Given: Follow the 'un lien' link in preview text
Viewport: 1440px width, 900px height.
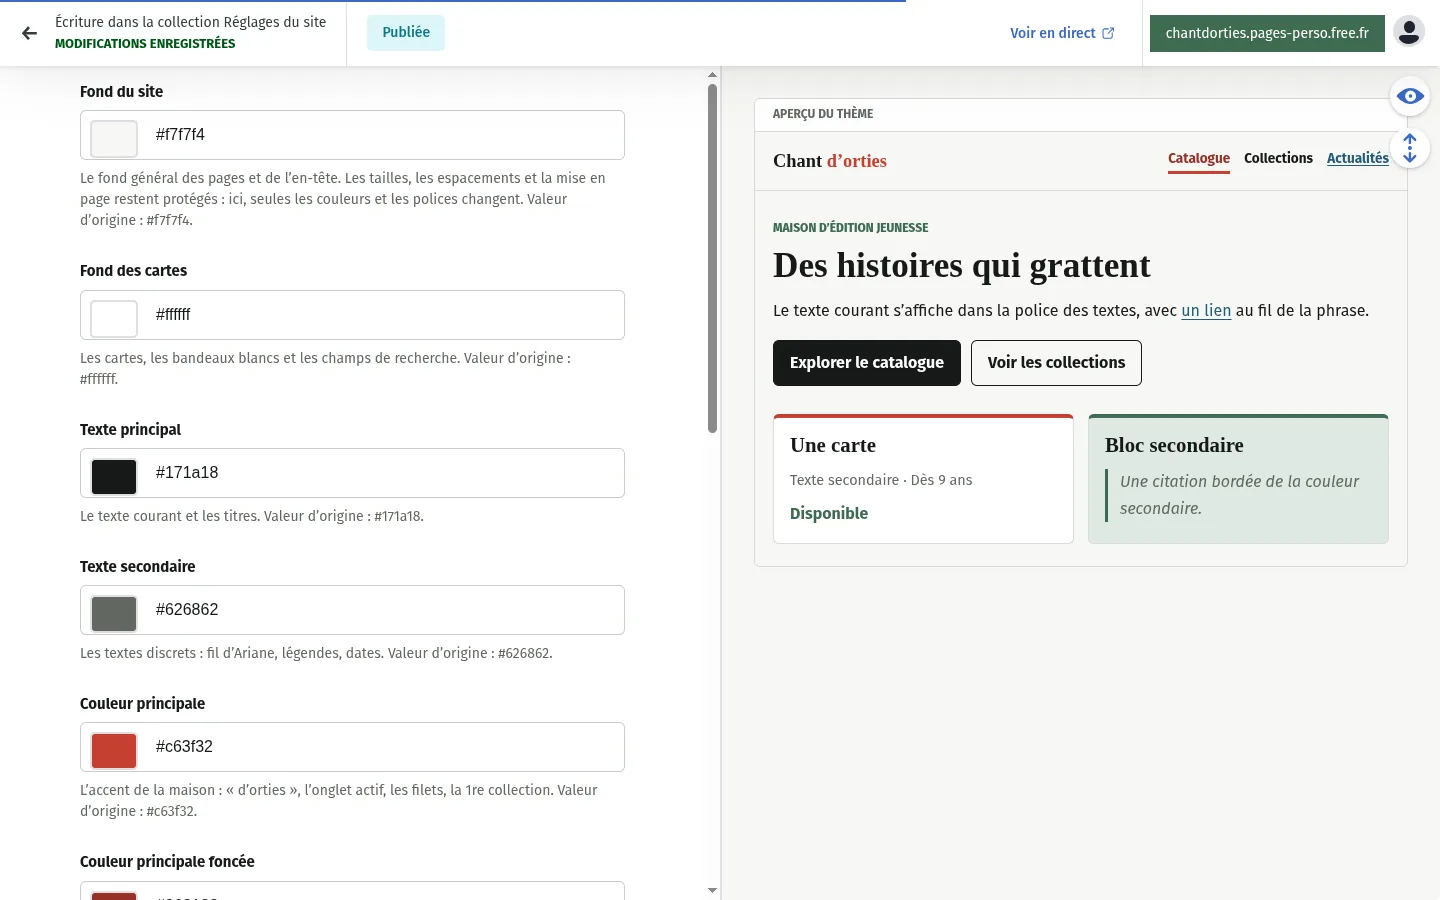Looking at the screenshot, I should coord(1206,310).
